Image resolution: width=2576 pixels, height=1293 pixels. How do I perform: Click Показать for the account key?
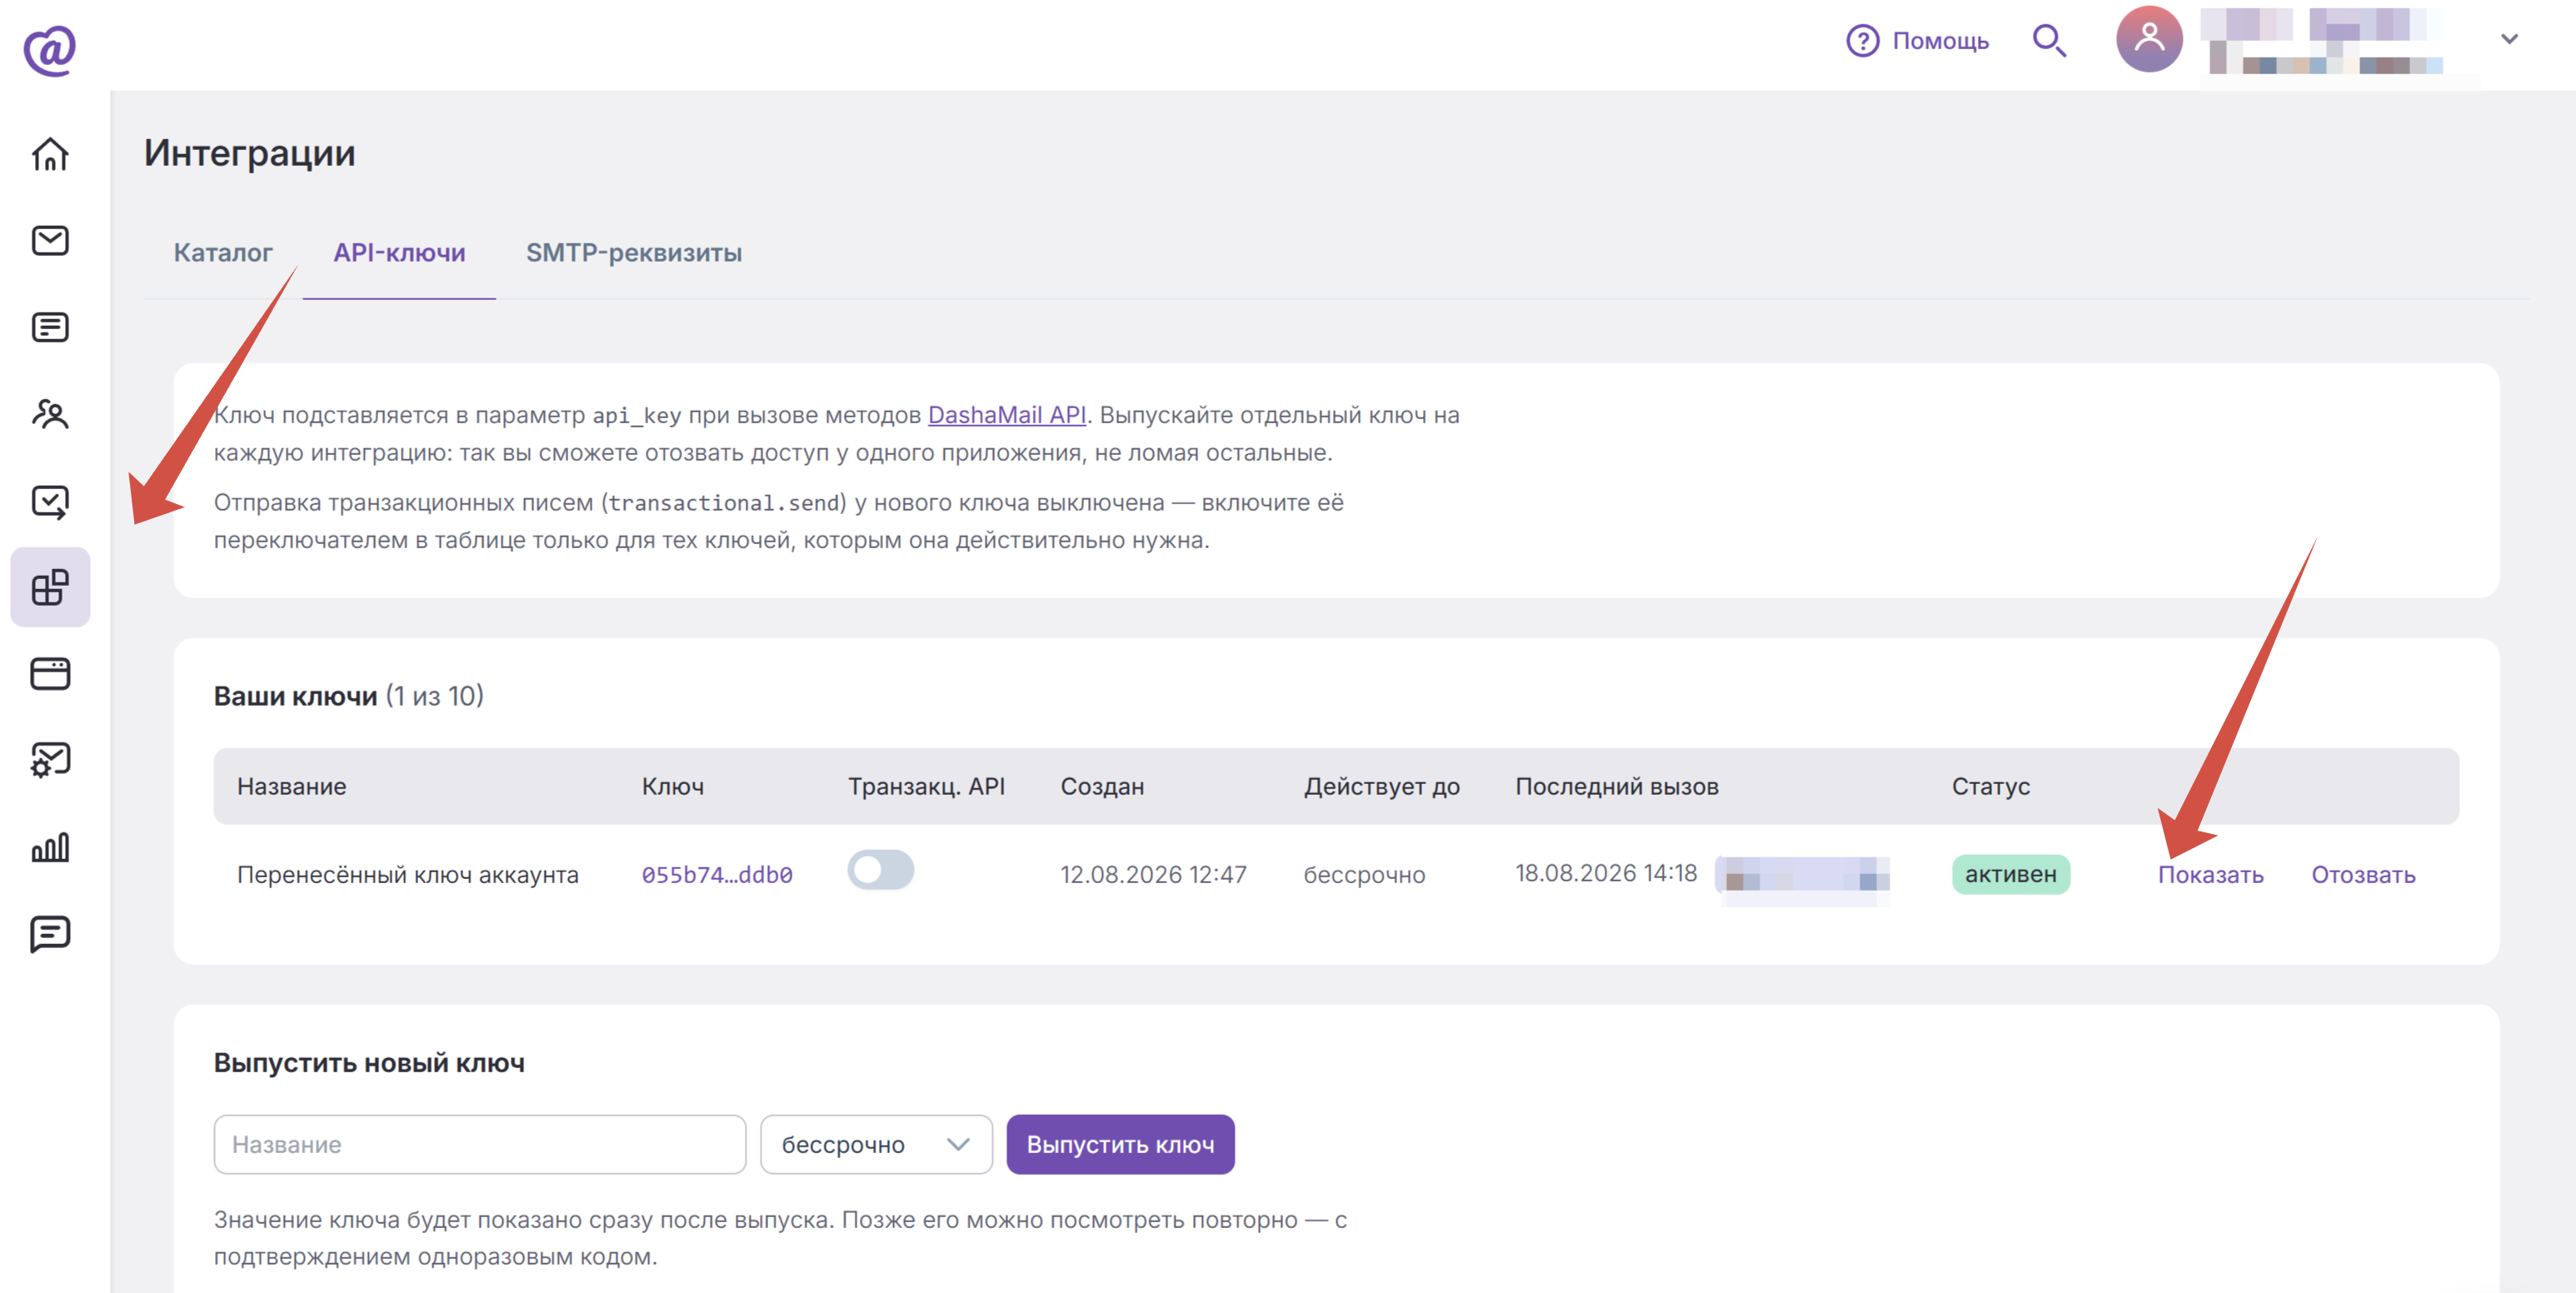coord(2210,875)
